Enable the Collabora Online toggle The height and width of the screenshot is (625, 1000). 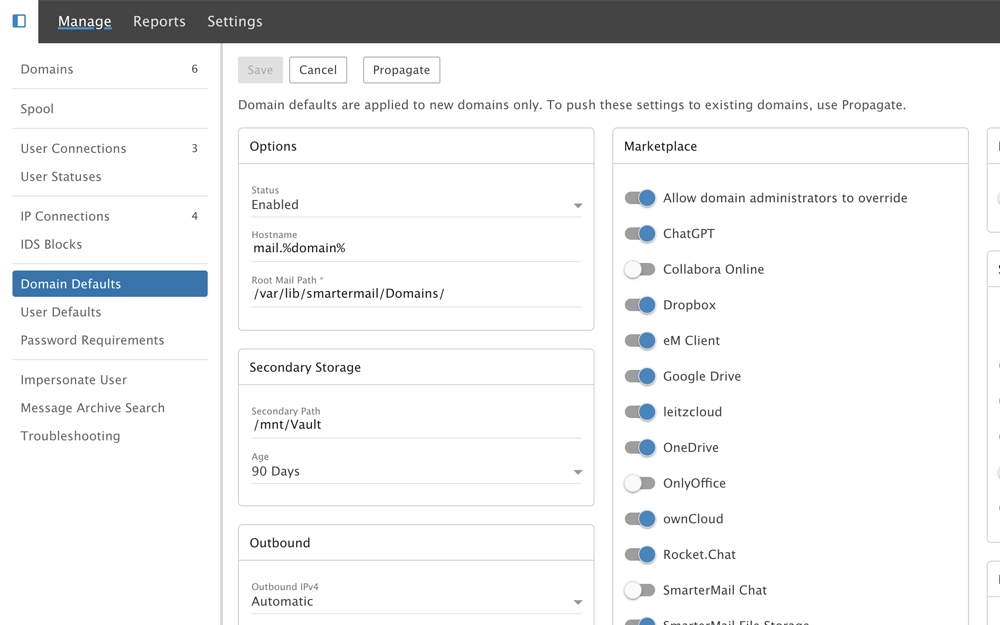coord(640,269)
